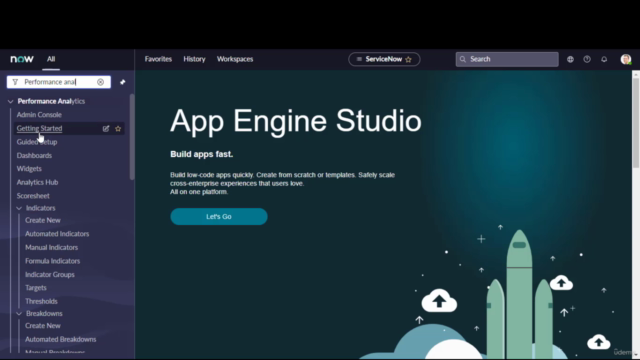The image size is (640, 360).
Task: Click the filter funnel icon
Action: pos(15,82)
